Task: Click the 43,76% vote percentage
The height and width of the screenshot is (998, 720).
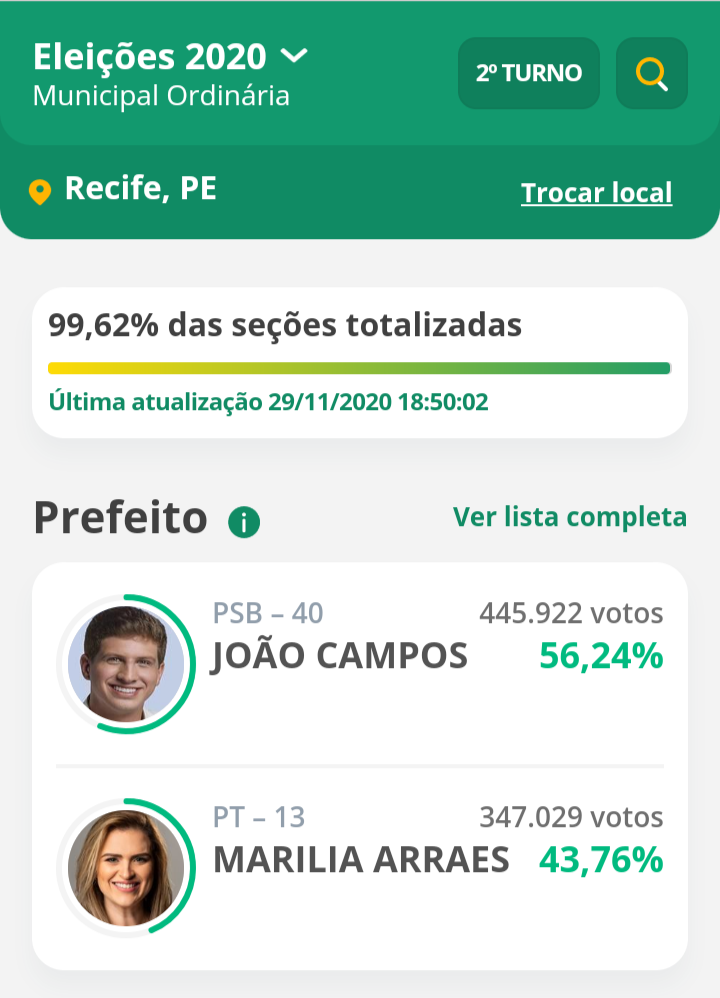Action: pyautogui.click(x=601, y=859)
